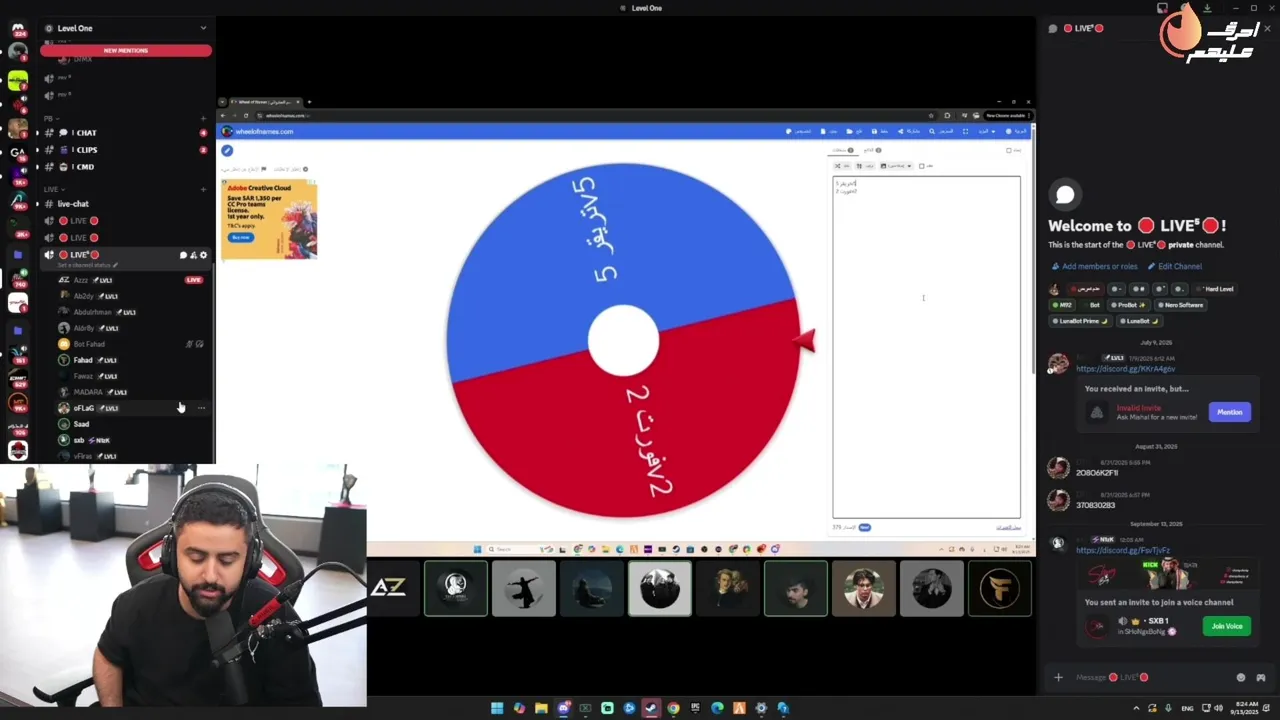Select the gold F logo participant tile
1280x720 pixels.
(x=999, y=588)
